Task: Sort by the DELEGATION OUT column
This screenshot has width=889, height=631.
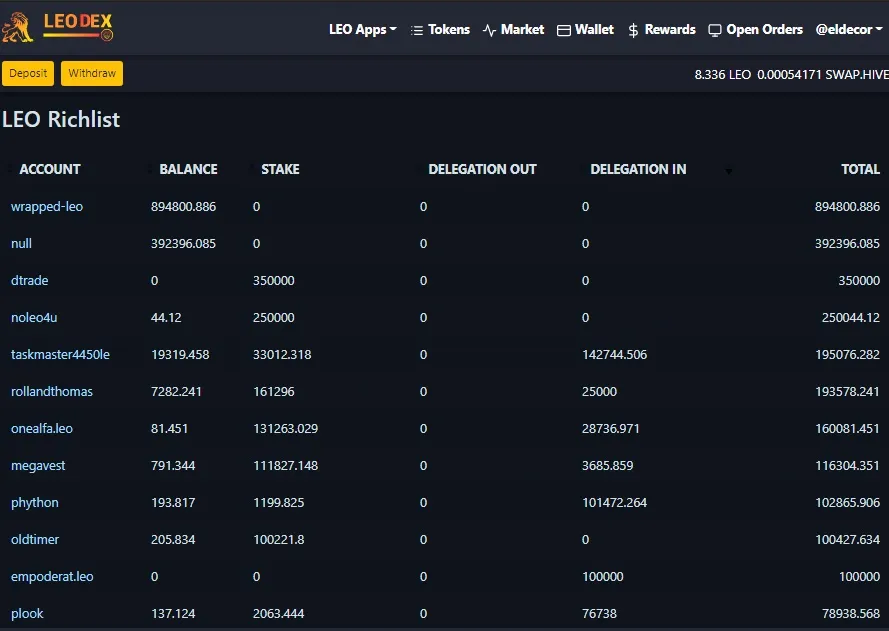Action: point(482,169)
